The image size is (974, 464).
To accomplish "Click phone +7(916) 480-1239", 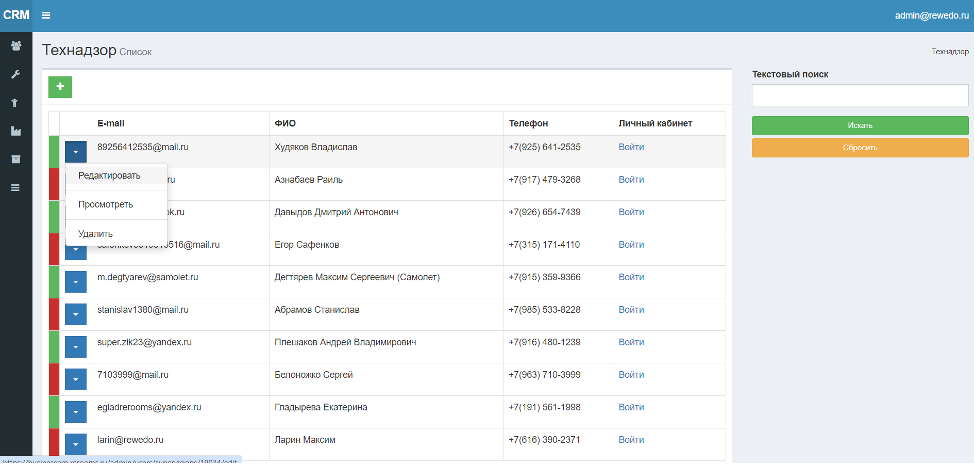I will tap(544, 342).
